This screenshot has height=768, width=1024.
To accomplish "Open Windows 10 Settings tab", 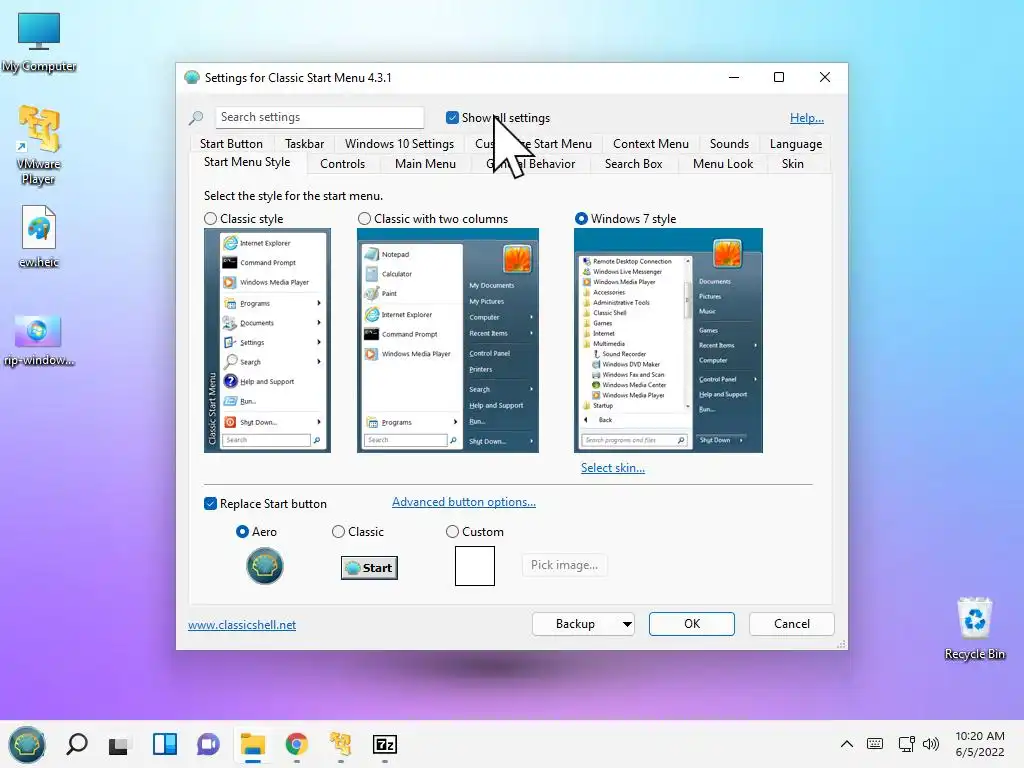I will pos(399,144).
